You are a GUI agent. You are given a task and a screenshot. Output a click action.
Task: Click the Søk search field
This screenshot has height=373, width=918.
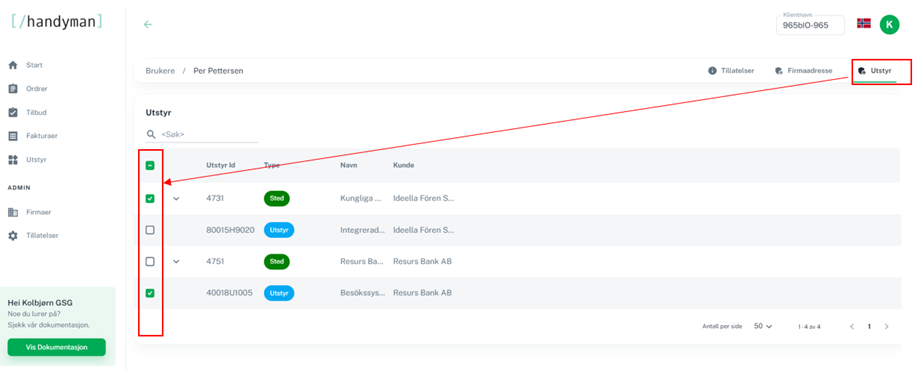coord(202,134)
